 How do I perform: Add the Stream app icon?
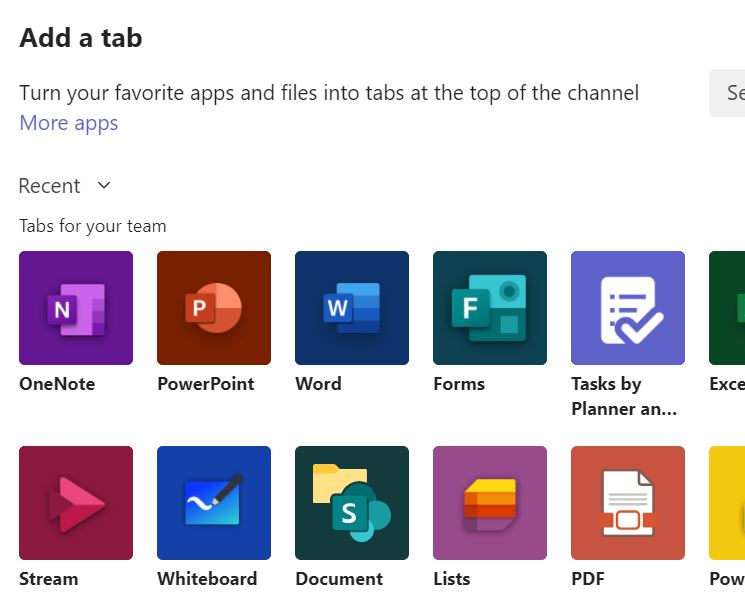tap(76, 503)
